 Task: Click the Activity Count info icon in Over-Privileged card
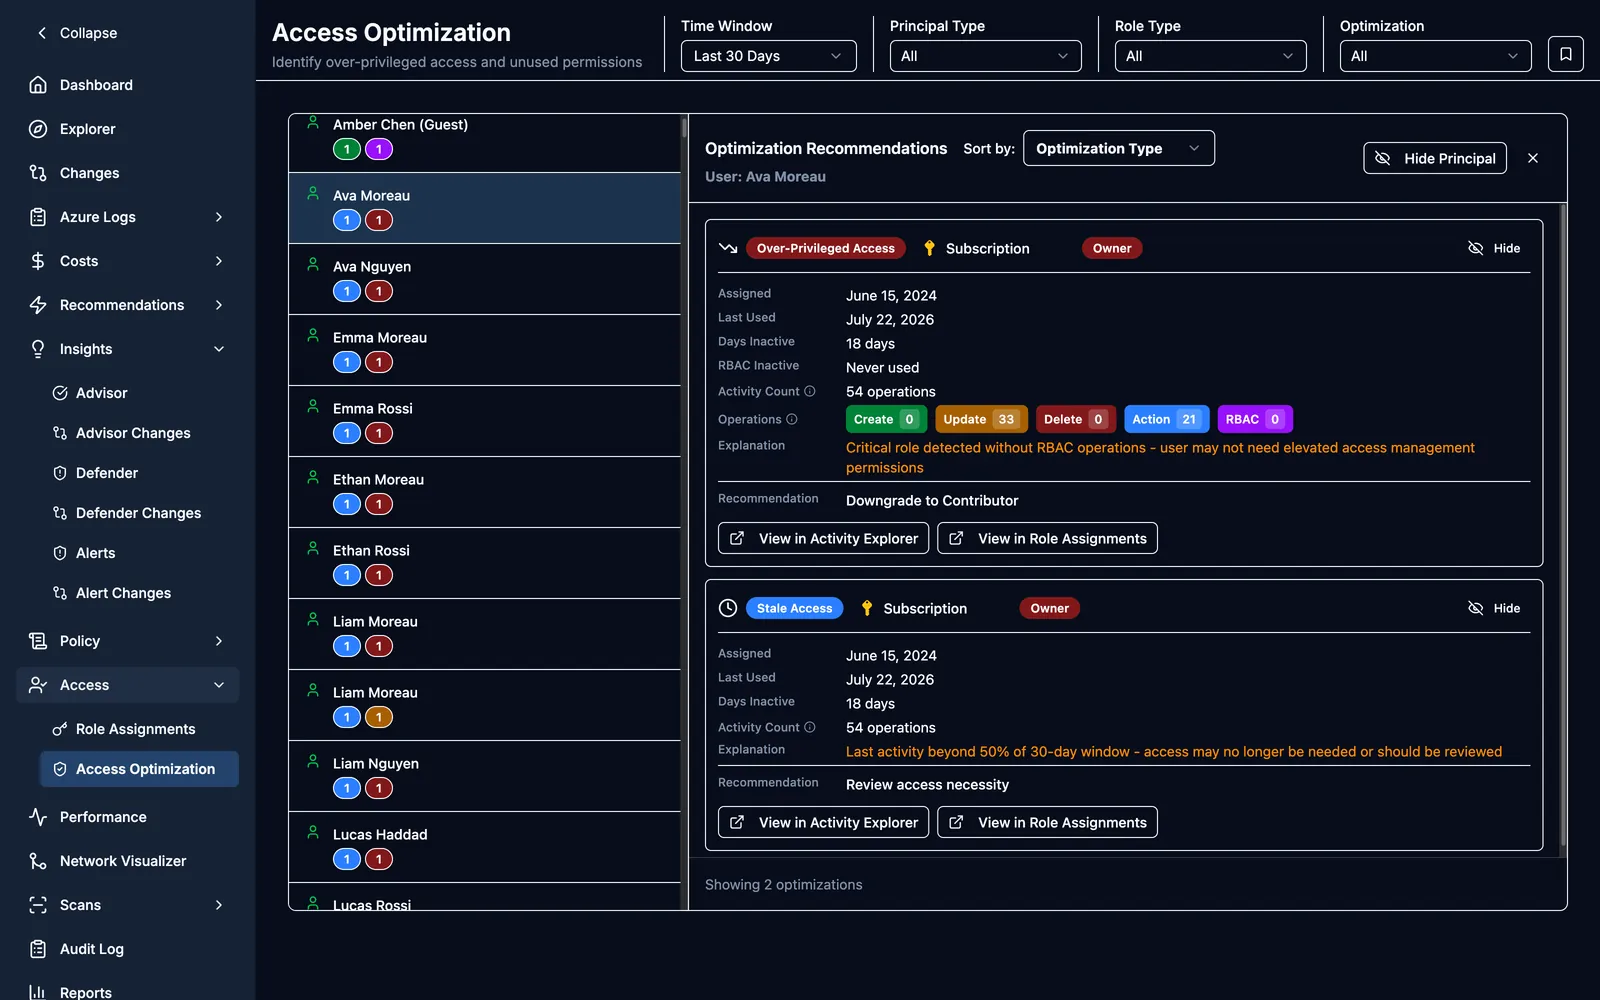coord(810,391)
